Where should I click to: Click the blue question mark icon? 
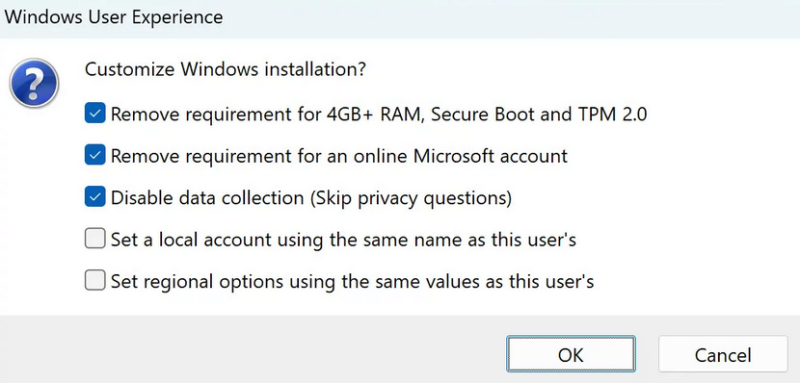(34, 83)
